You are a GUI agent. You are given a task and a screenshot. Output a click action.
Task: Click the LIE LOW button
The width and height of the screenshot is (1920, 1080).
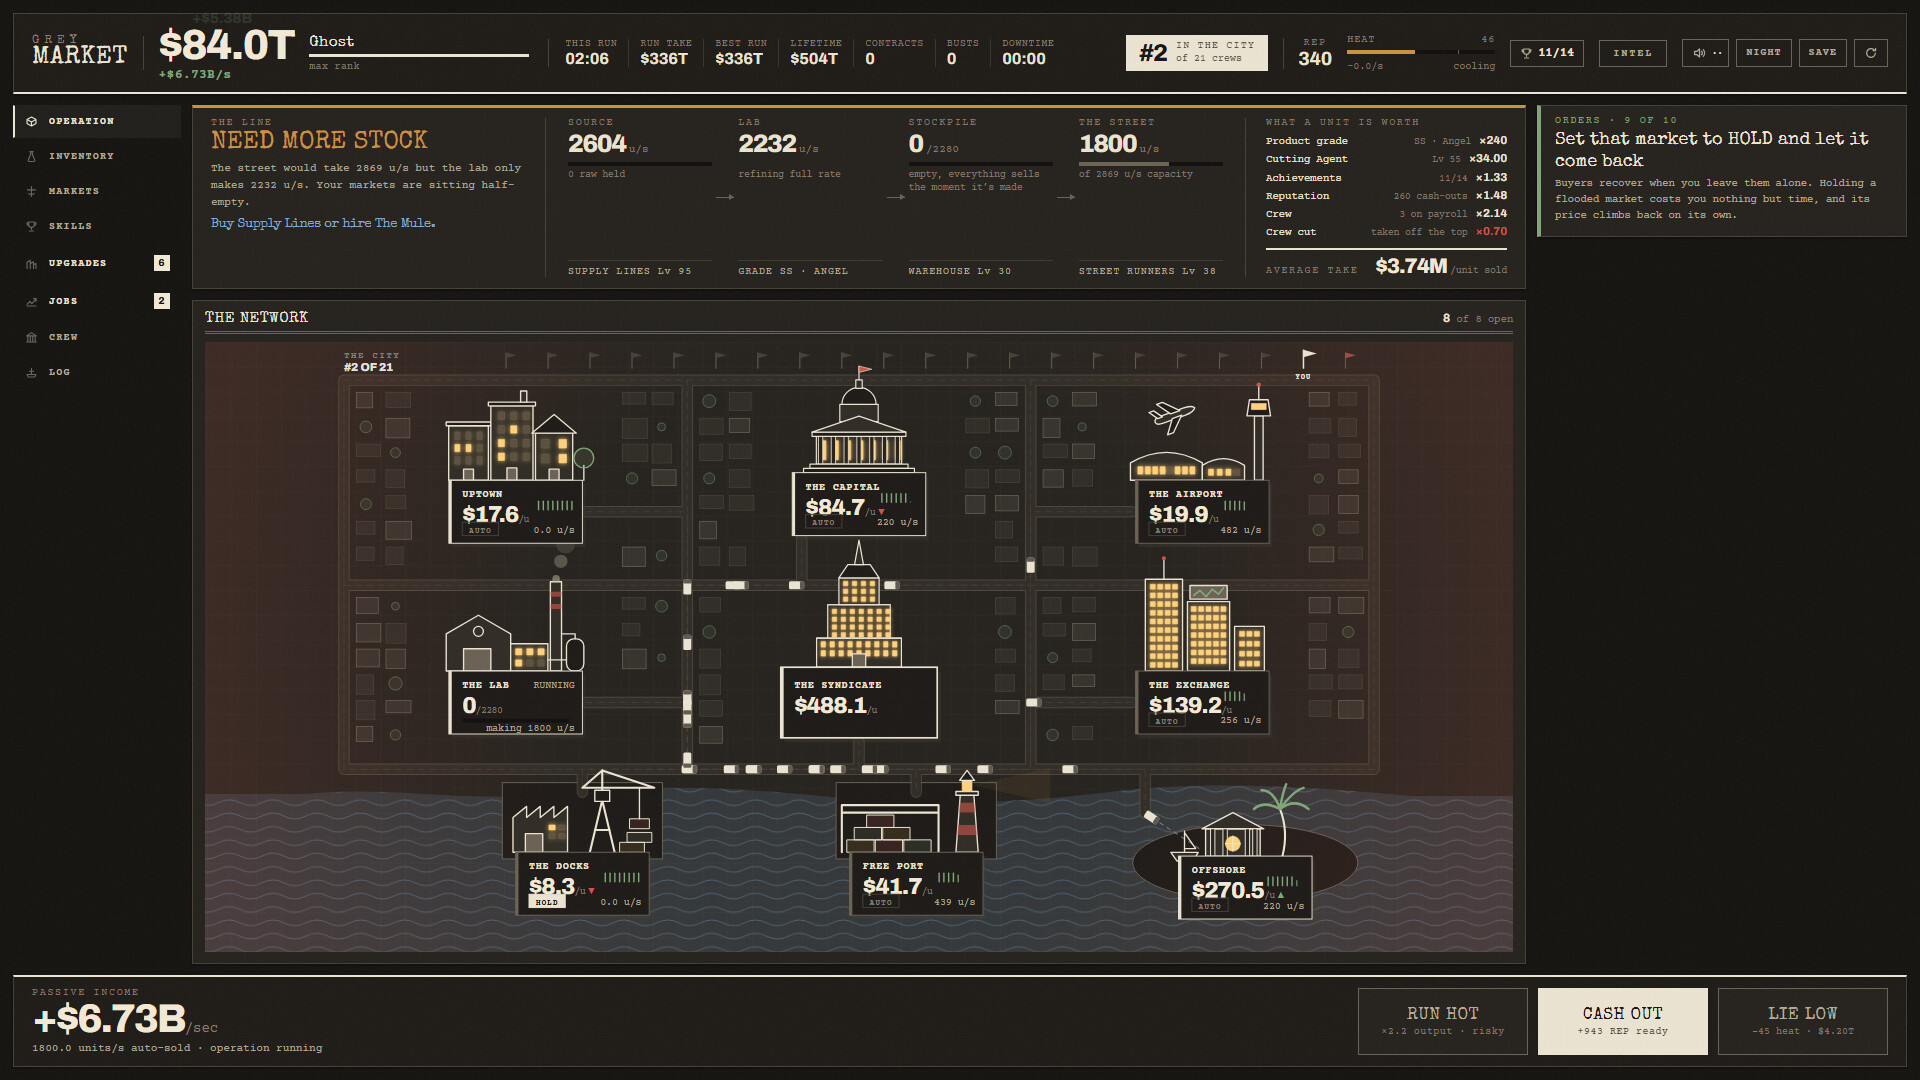pyautogui.click(x=1802, y=1021)
